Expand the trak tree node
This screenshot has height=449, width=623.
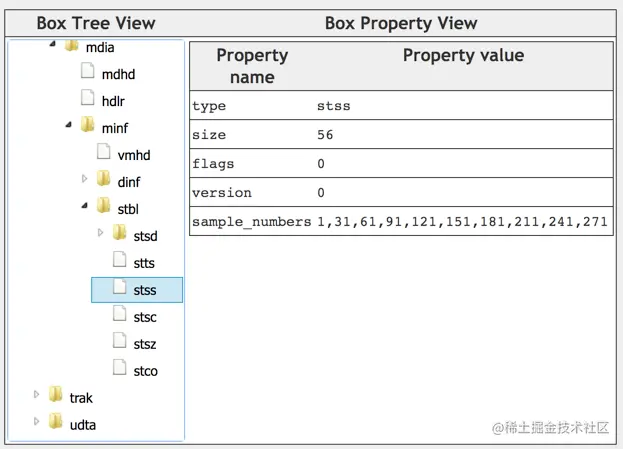pos(37,394)
